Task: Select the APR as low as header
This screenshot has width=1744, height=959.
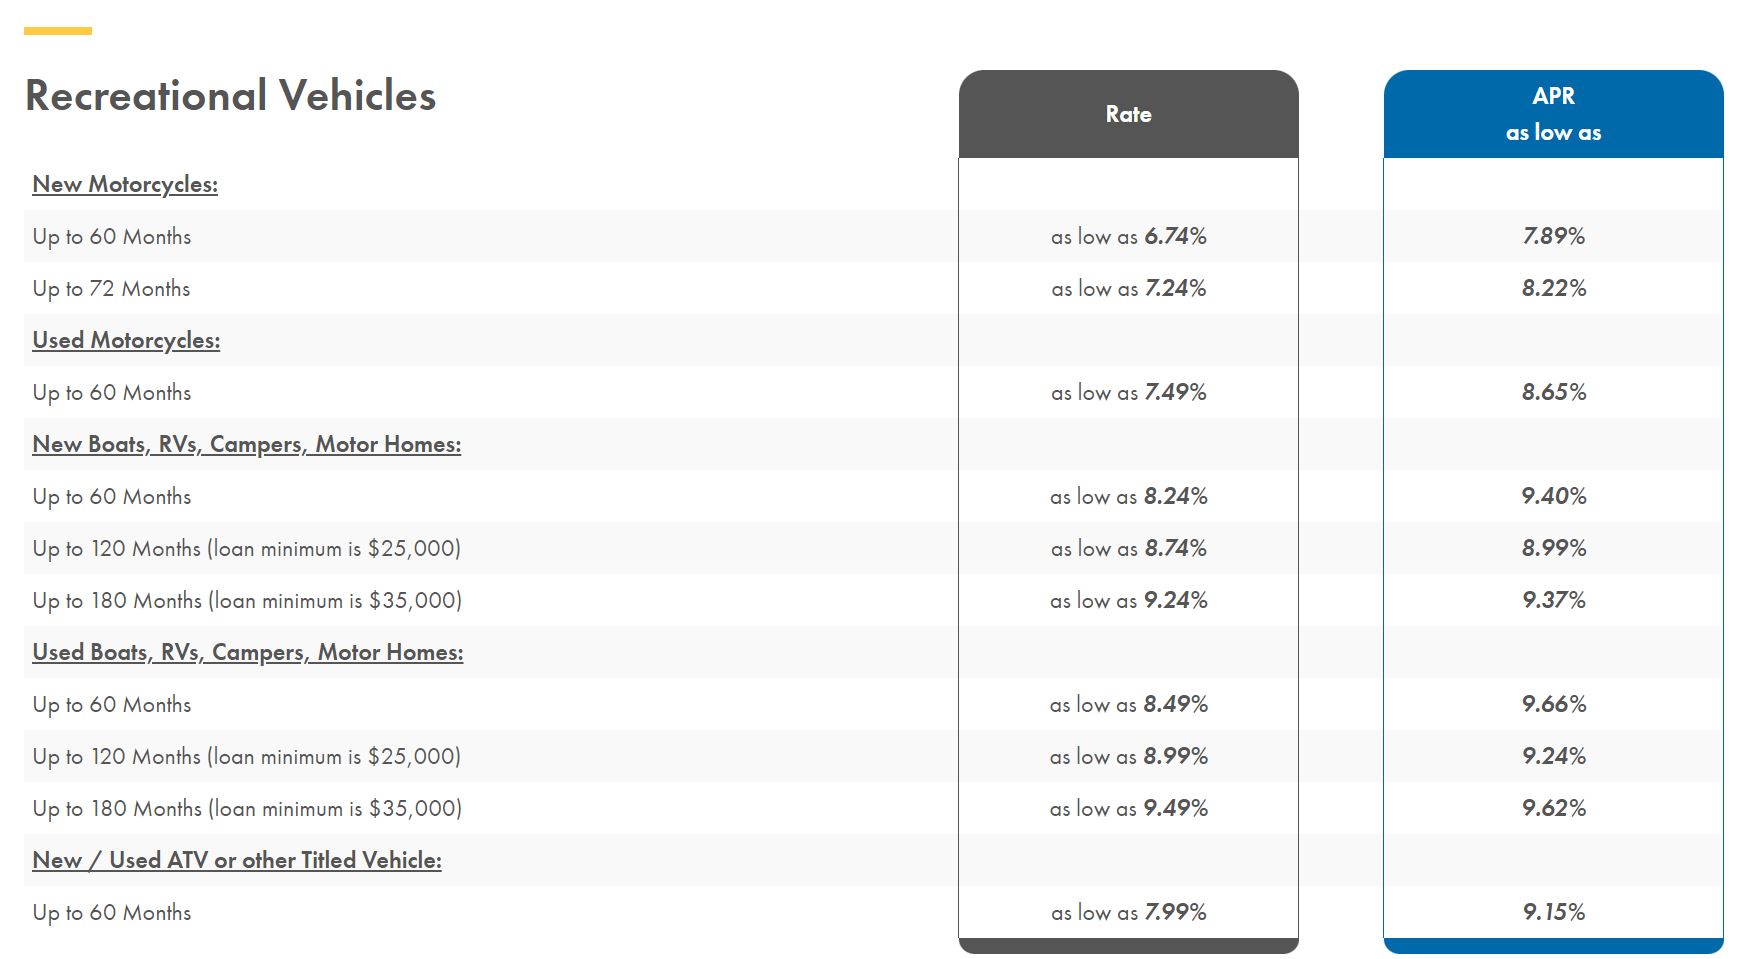Action: coord(1553,114)
